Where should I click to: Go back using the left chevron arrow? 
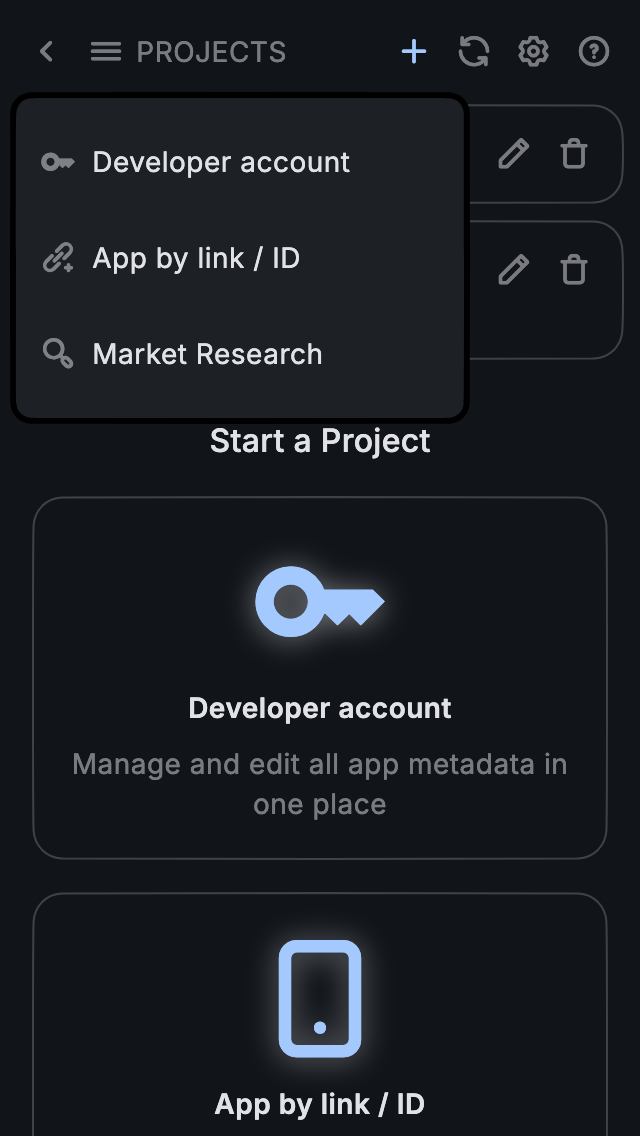(x=46, y=52)
